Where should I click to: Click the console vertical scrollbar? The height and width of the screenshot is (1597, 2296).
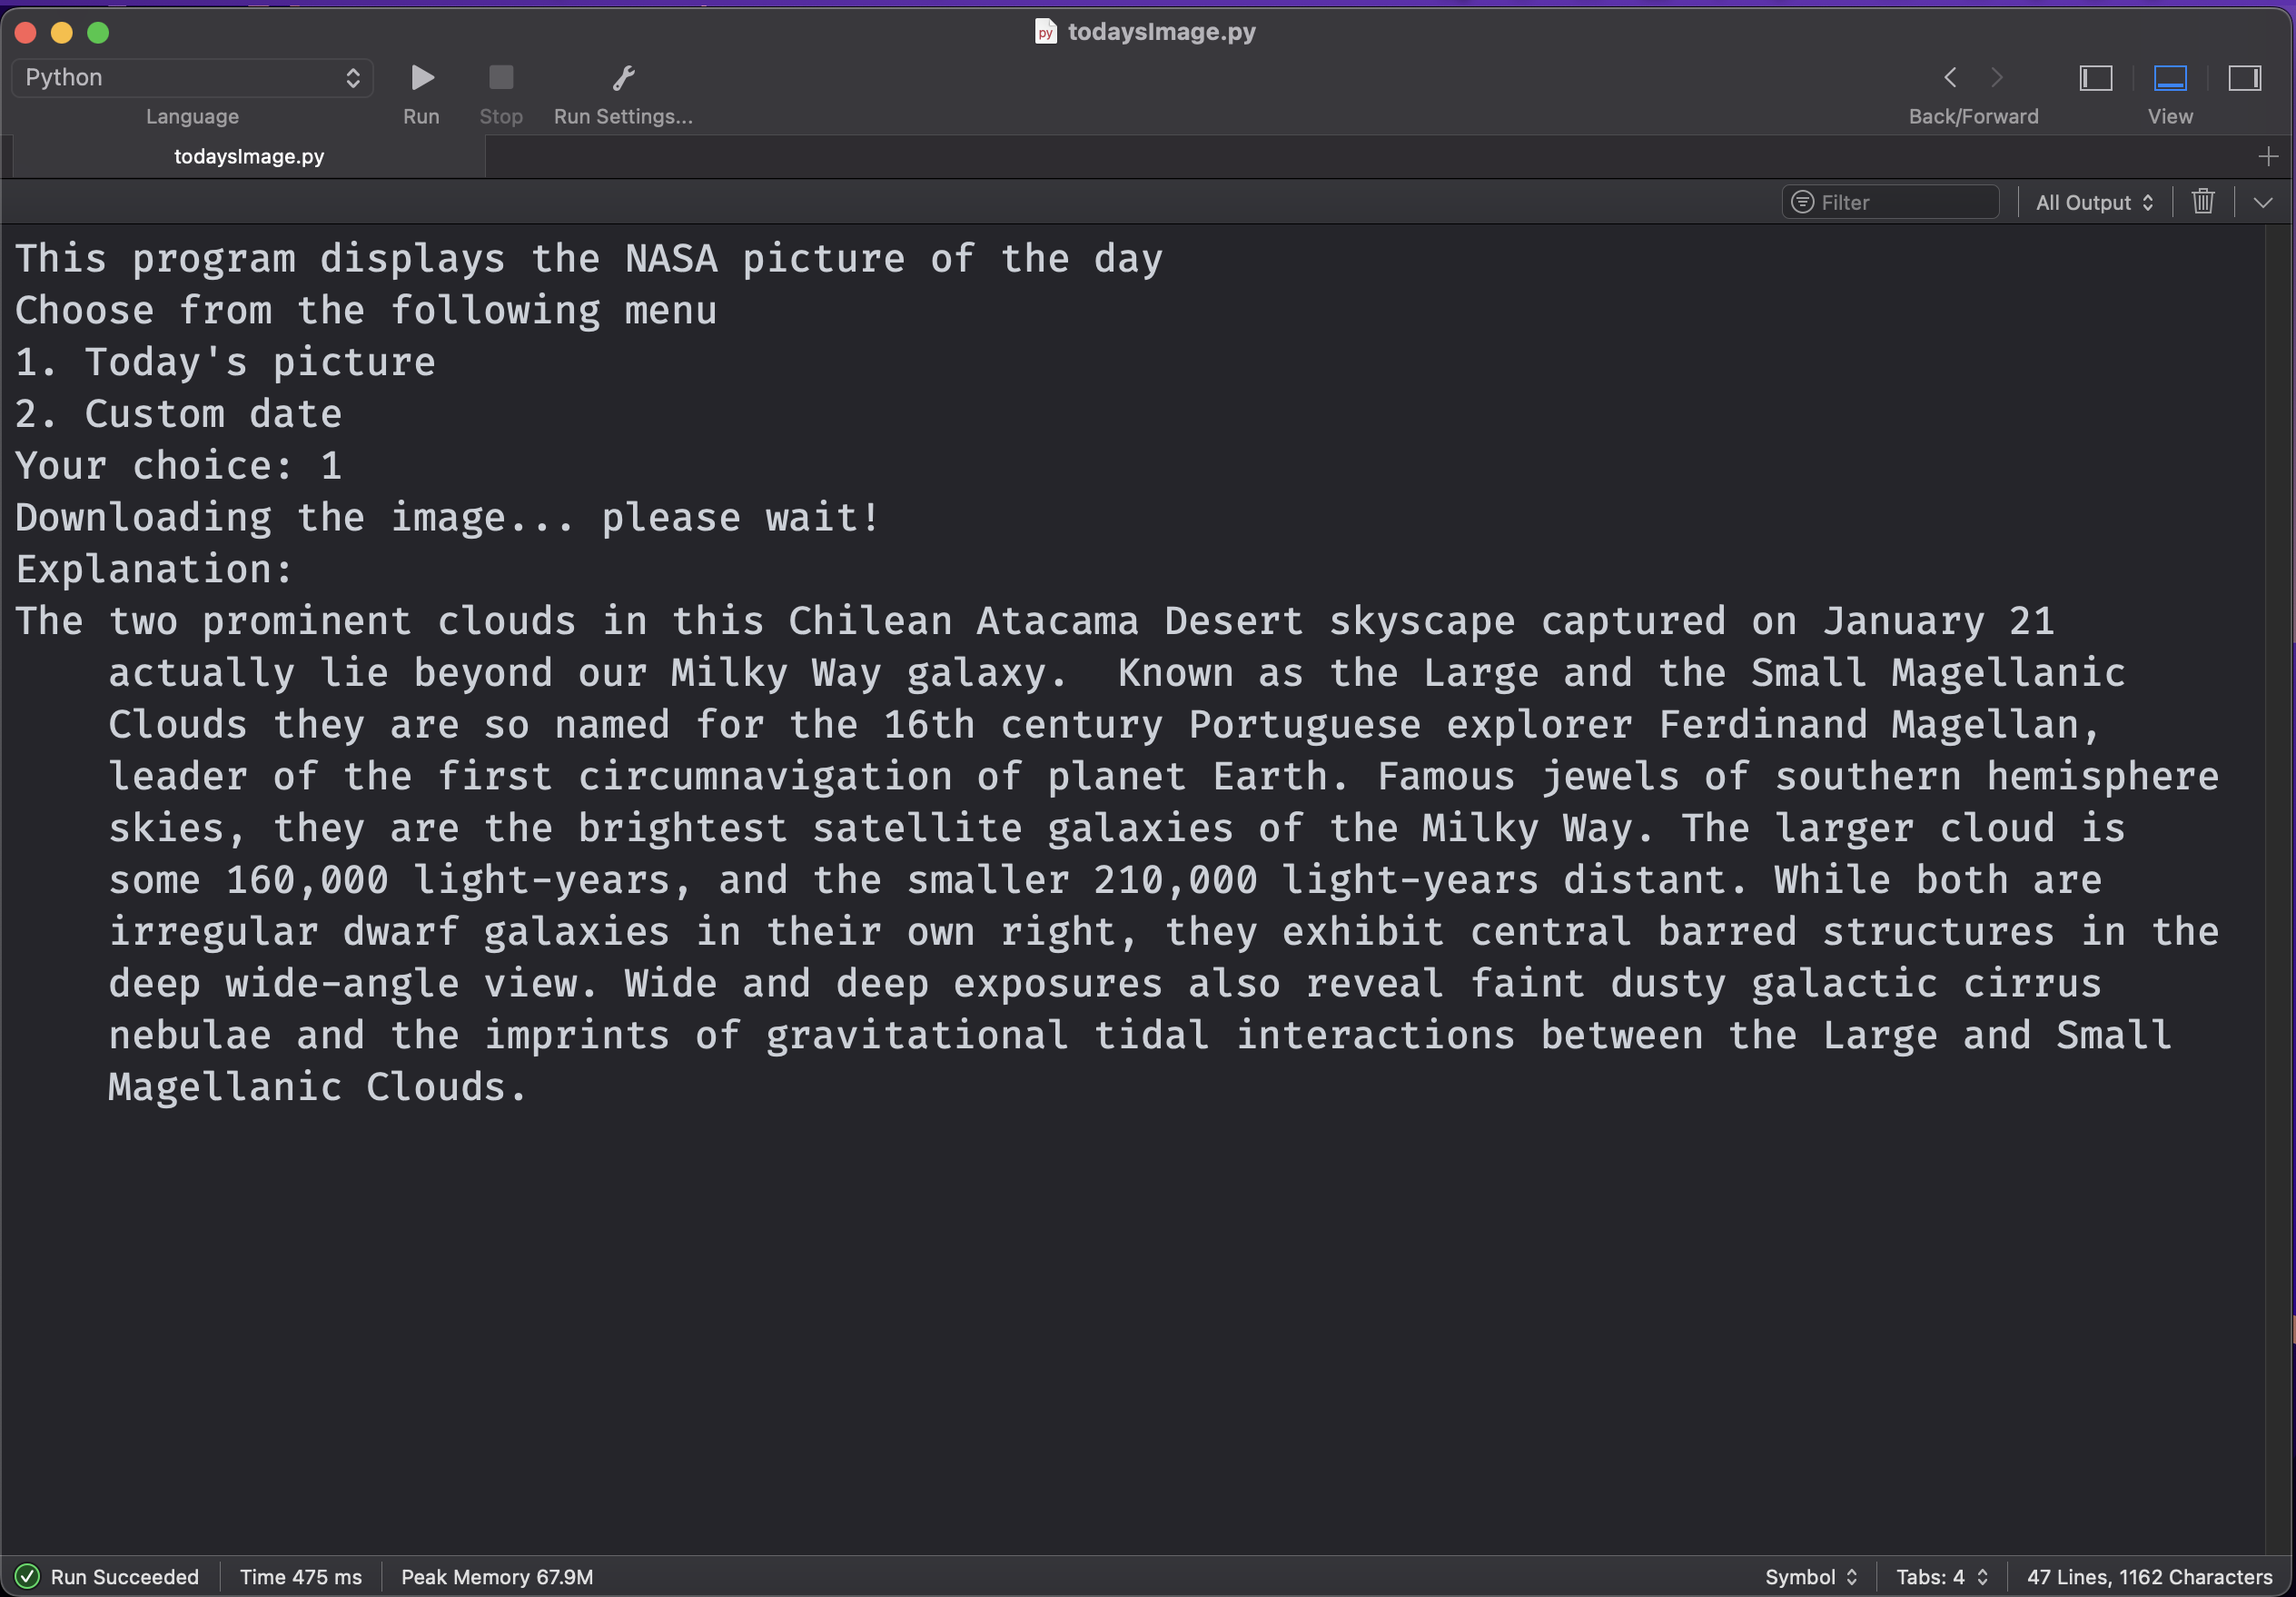2279,889
